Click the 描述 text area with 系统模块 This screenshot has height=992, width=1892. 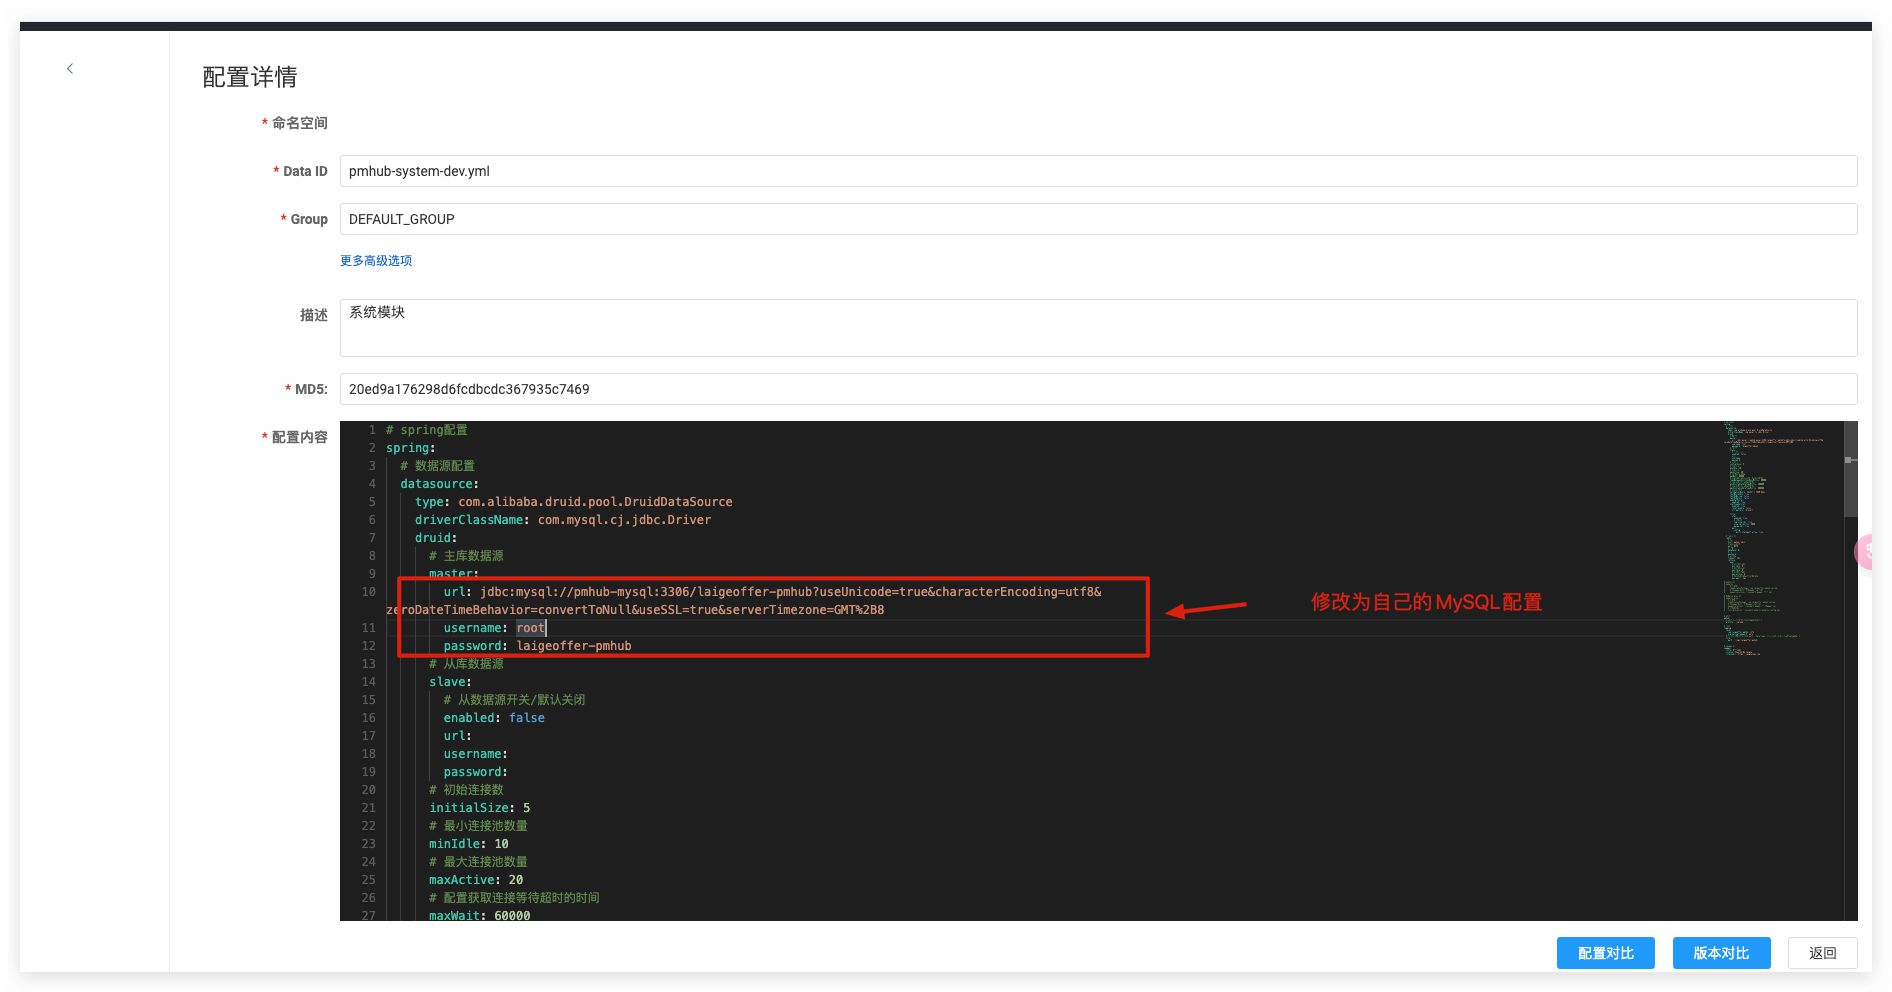click(x=1098, y=328)
